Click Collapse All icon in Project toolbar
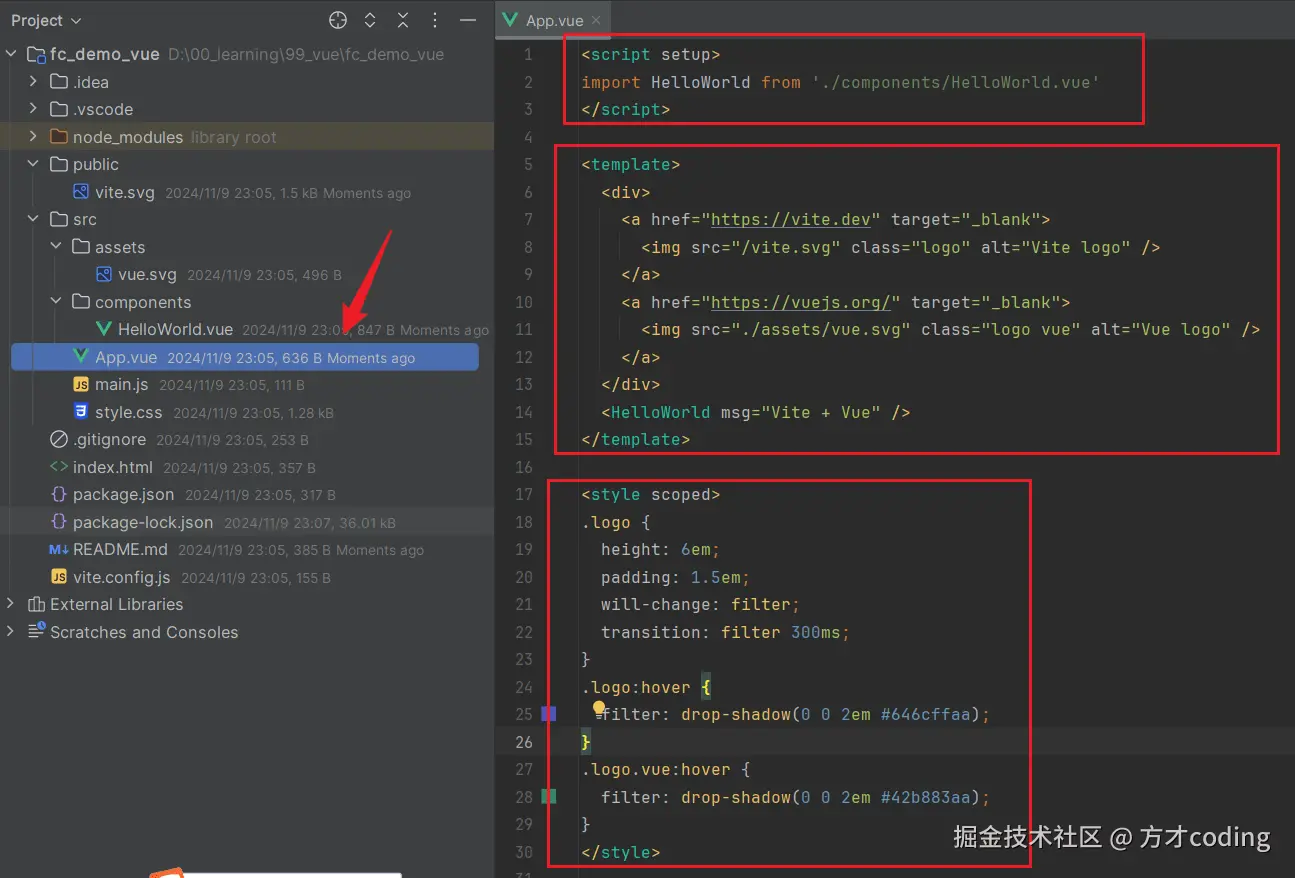Viewport: 1295px width, 878px height. tap(403, 20)
